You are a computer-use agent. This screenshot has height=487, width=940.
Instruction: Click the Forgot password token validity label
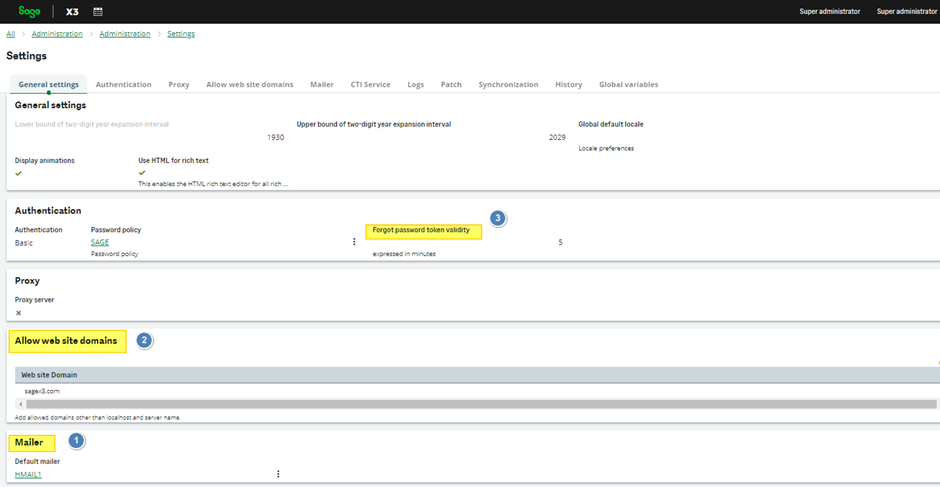(x=421, y=230)
